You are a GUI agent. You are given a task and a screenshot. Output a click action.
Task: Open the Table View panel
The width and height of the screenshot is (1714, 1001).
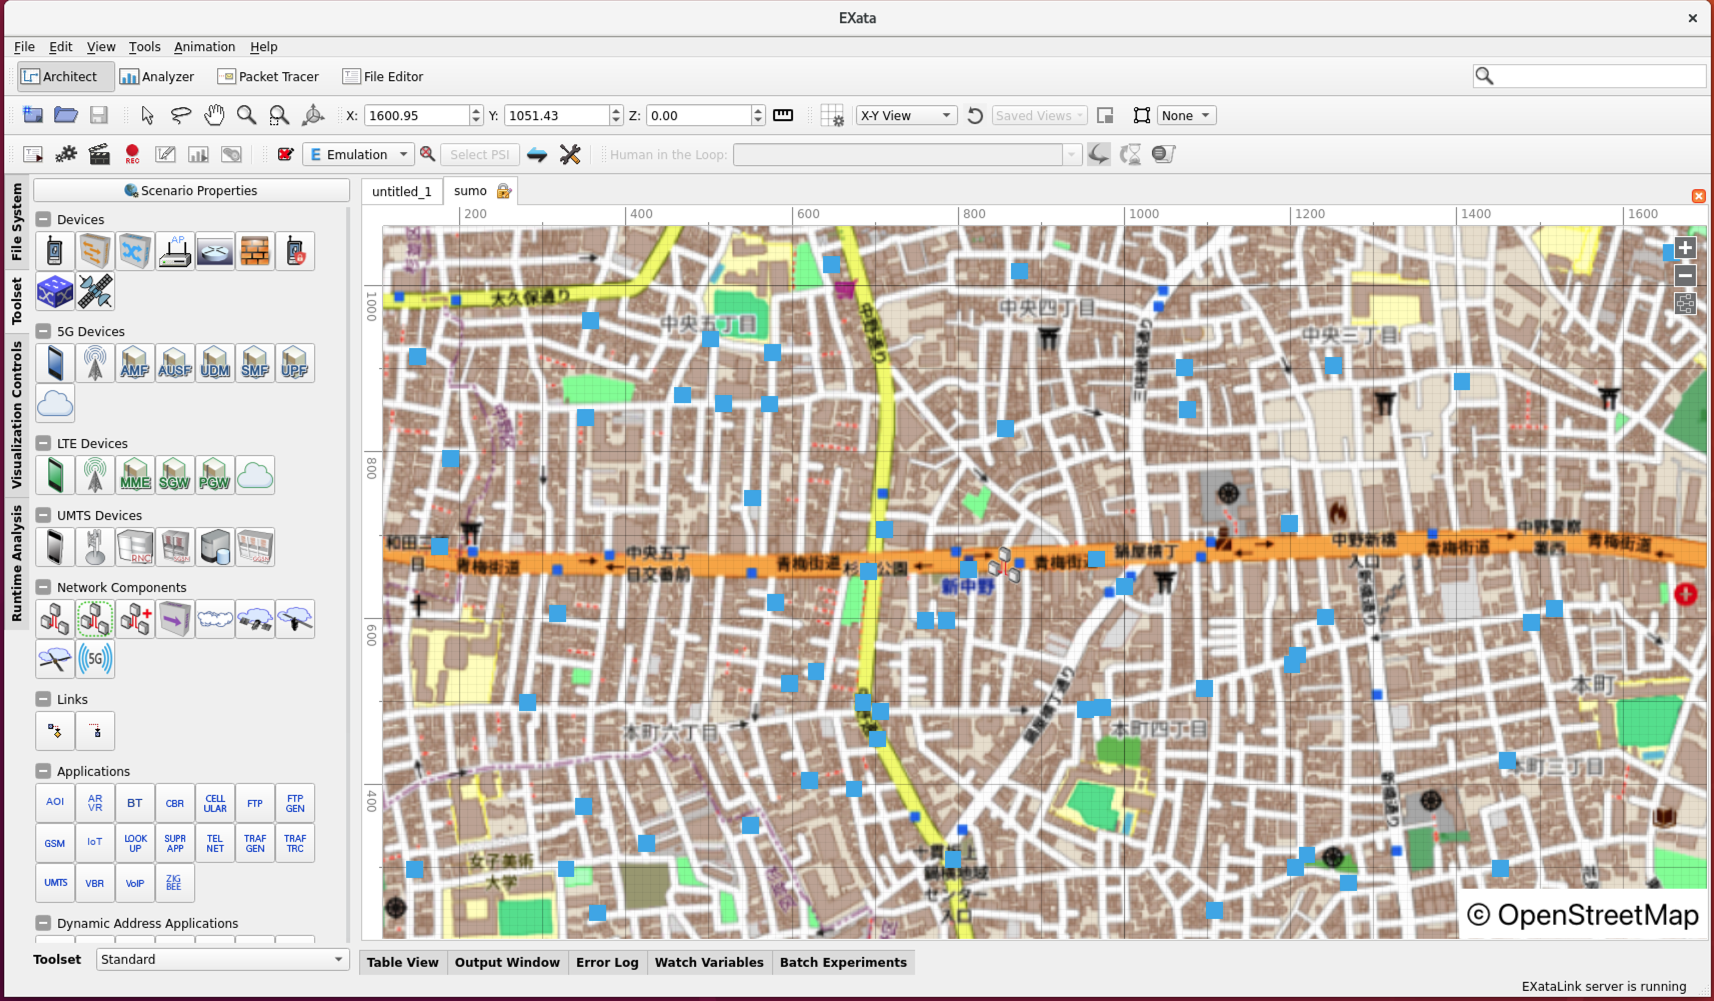pyautogui.click(x=402, y=962)
